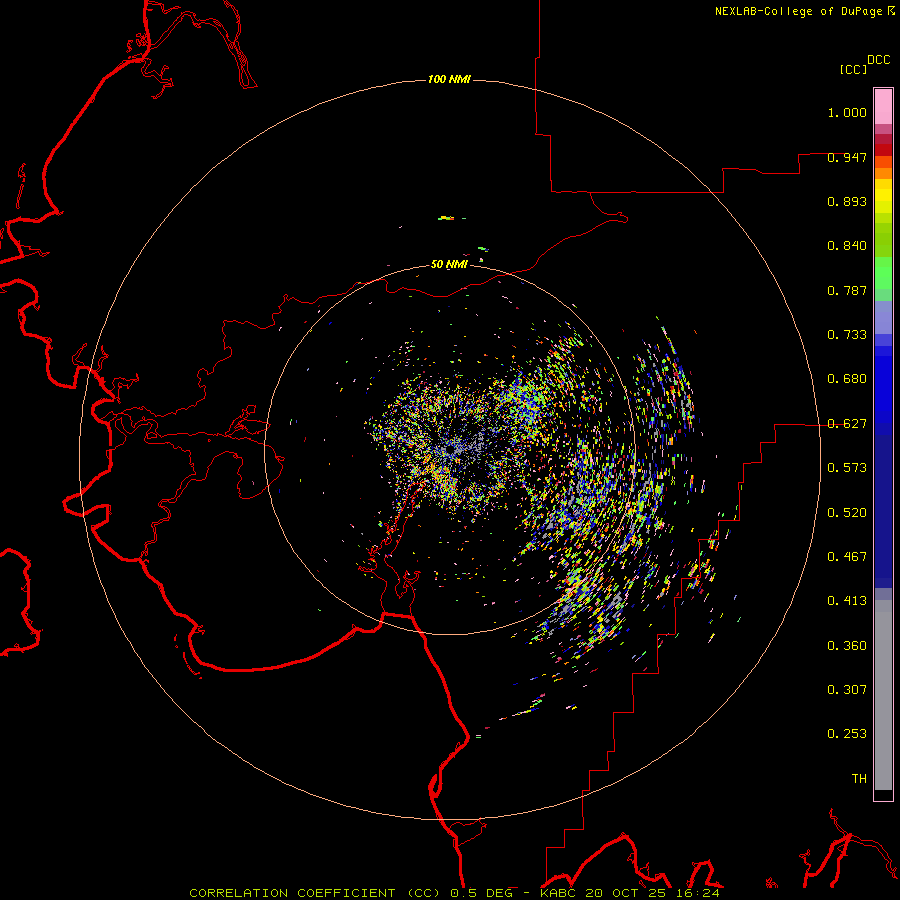The image size is (900, 900).
Task: Click the 0.413 legend value
Action: pyautogui.click(x=847, y=601)
